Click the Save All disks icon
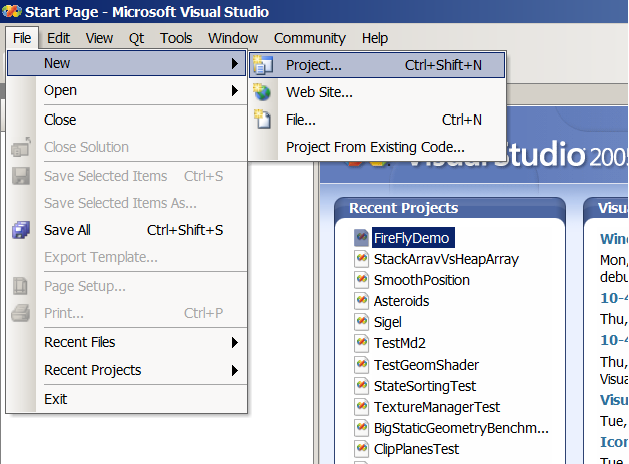629x464 pixels. click(21, 230)
